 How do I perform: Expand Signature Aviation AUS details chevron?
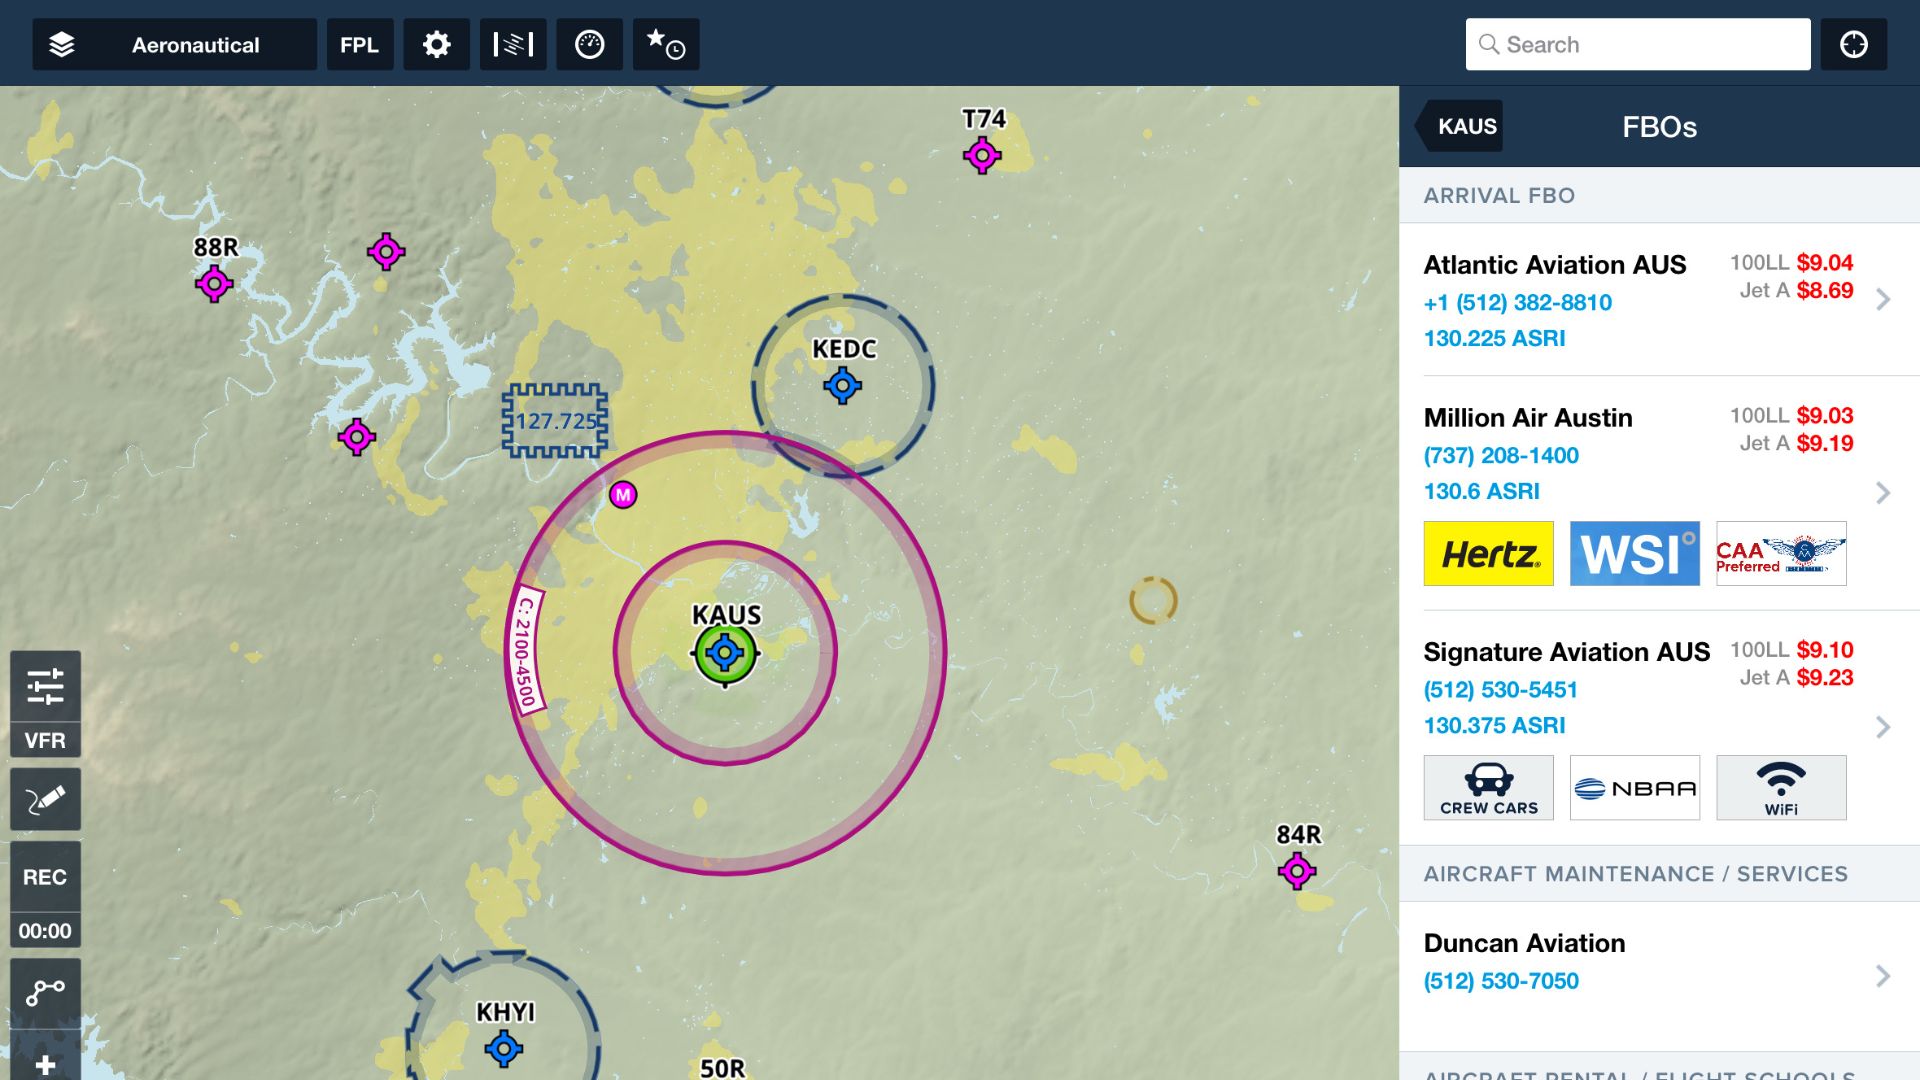pos(1883,726)
